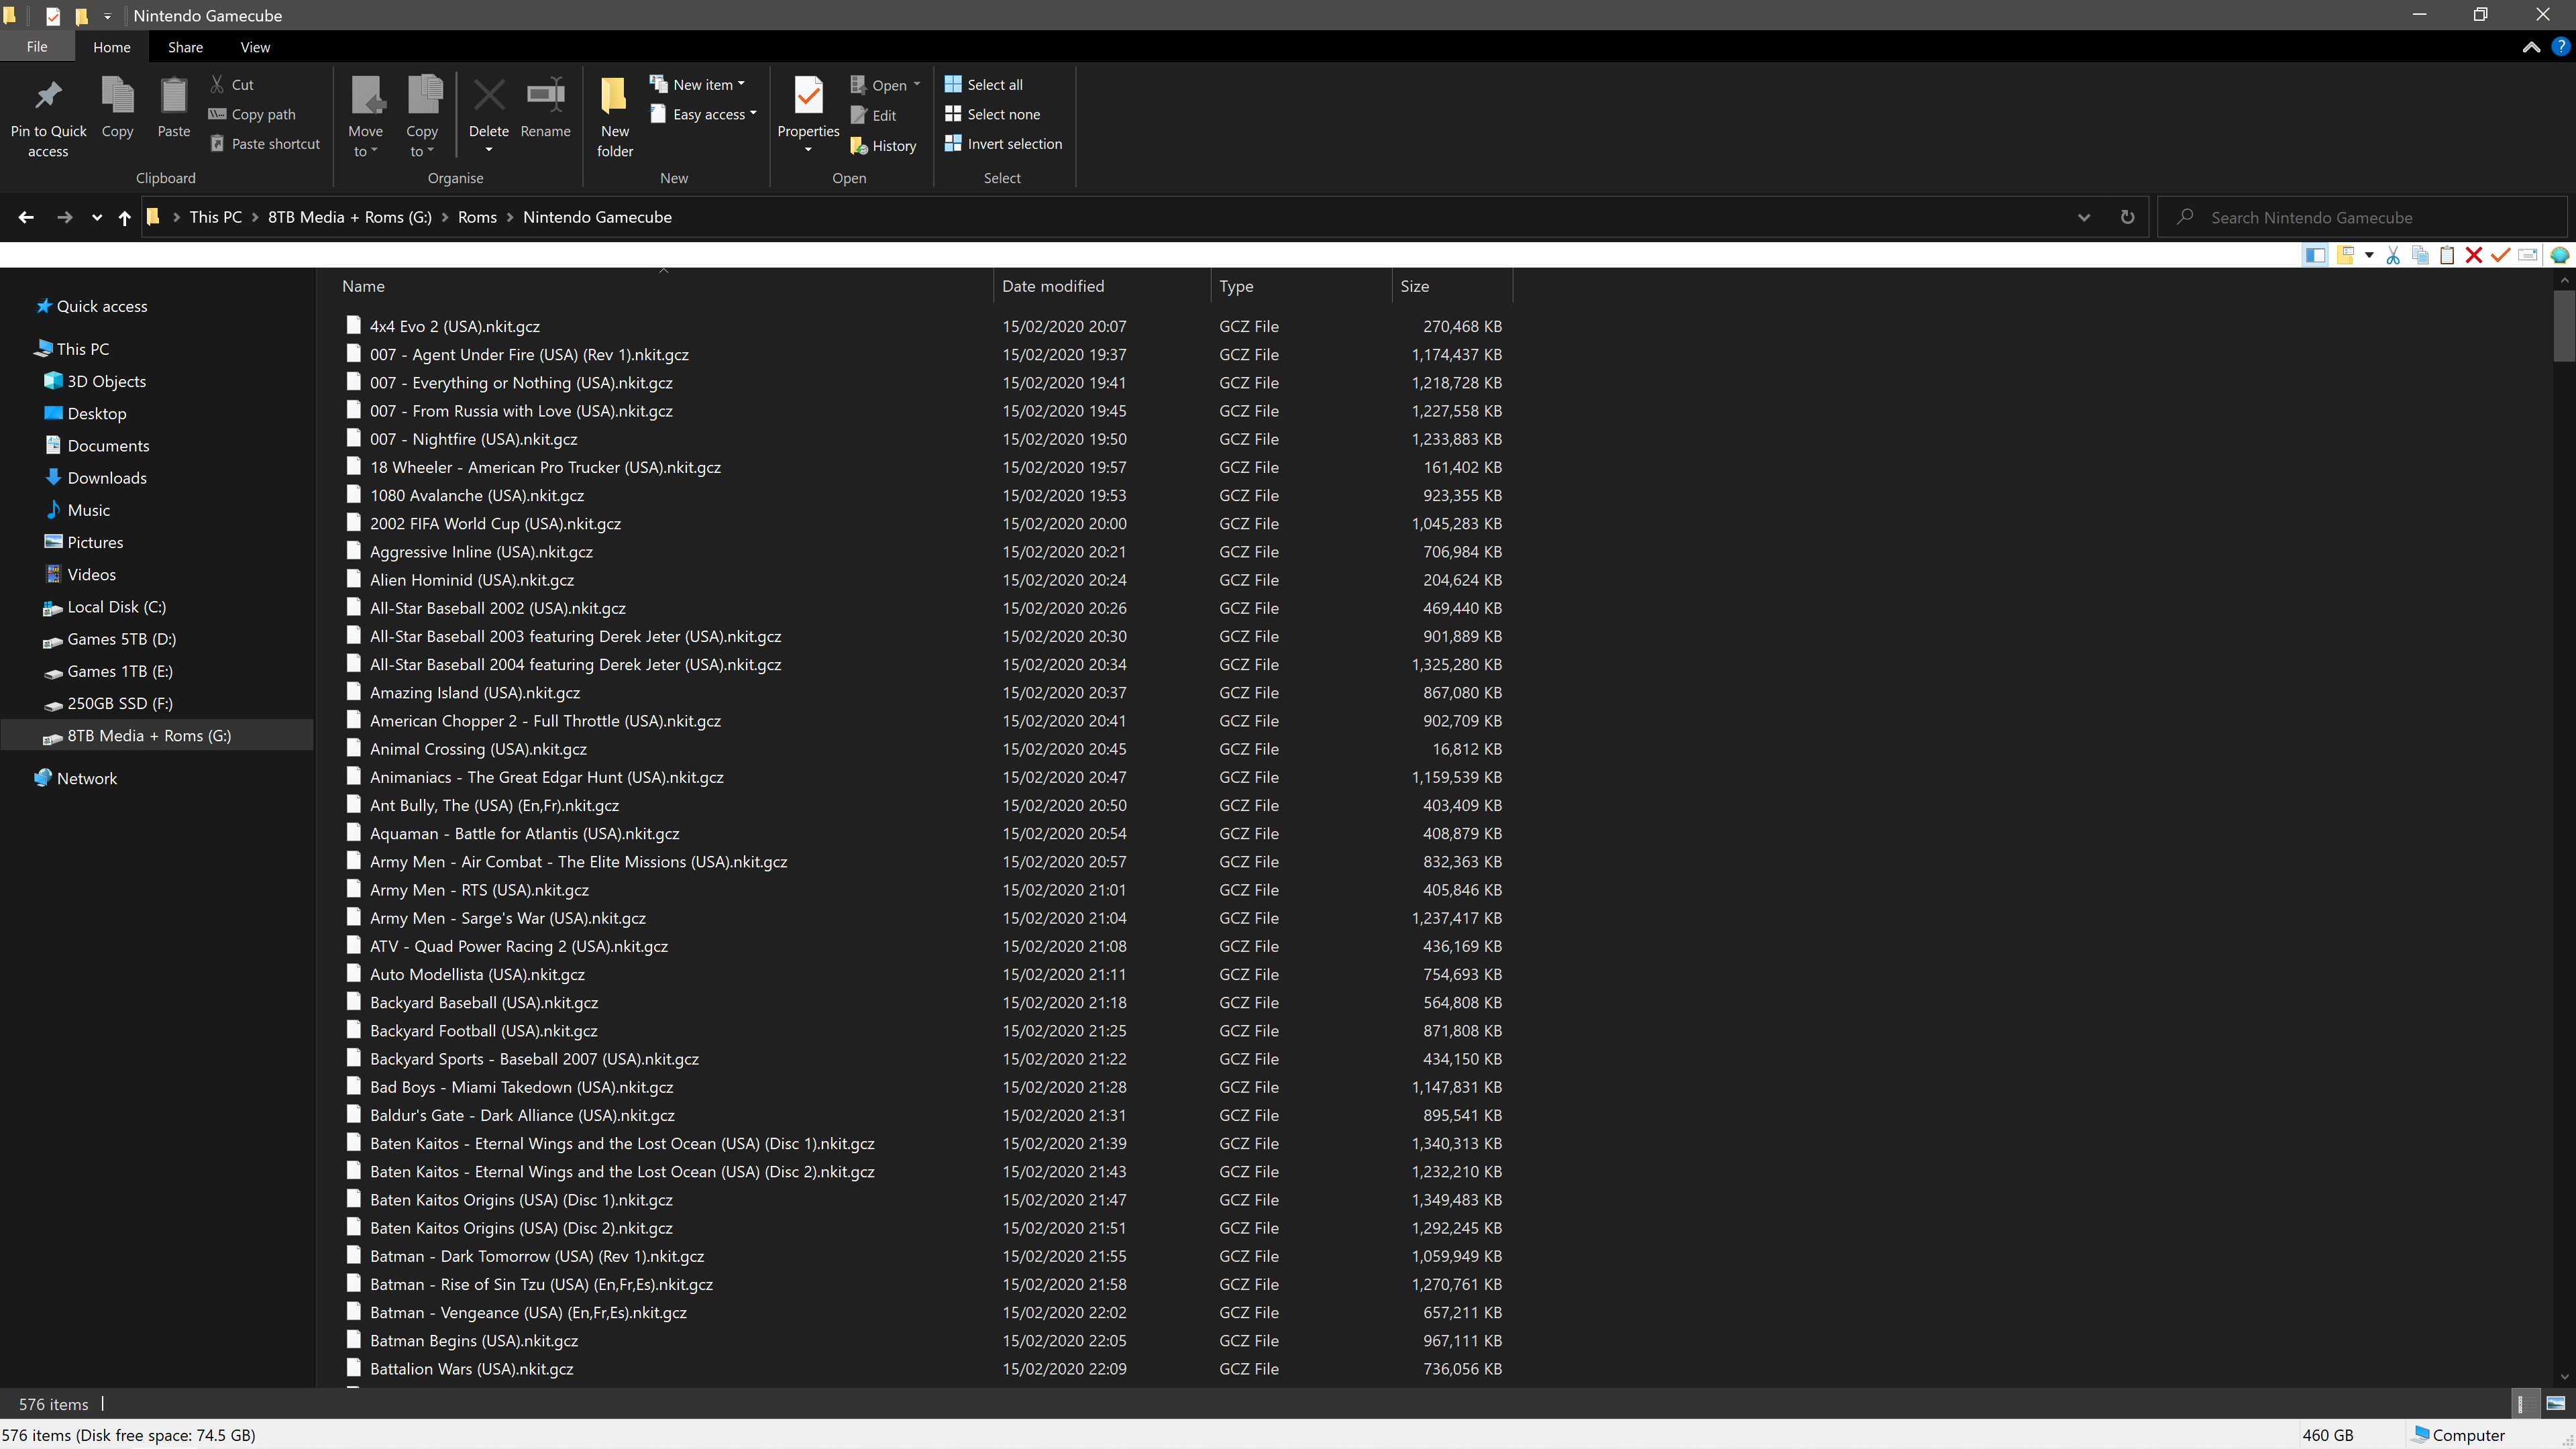Screen dimensions: 2576x1449
Task: Click Roms in the address breadcrumb
Action: [x=477, y=217]
